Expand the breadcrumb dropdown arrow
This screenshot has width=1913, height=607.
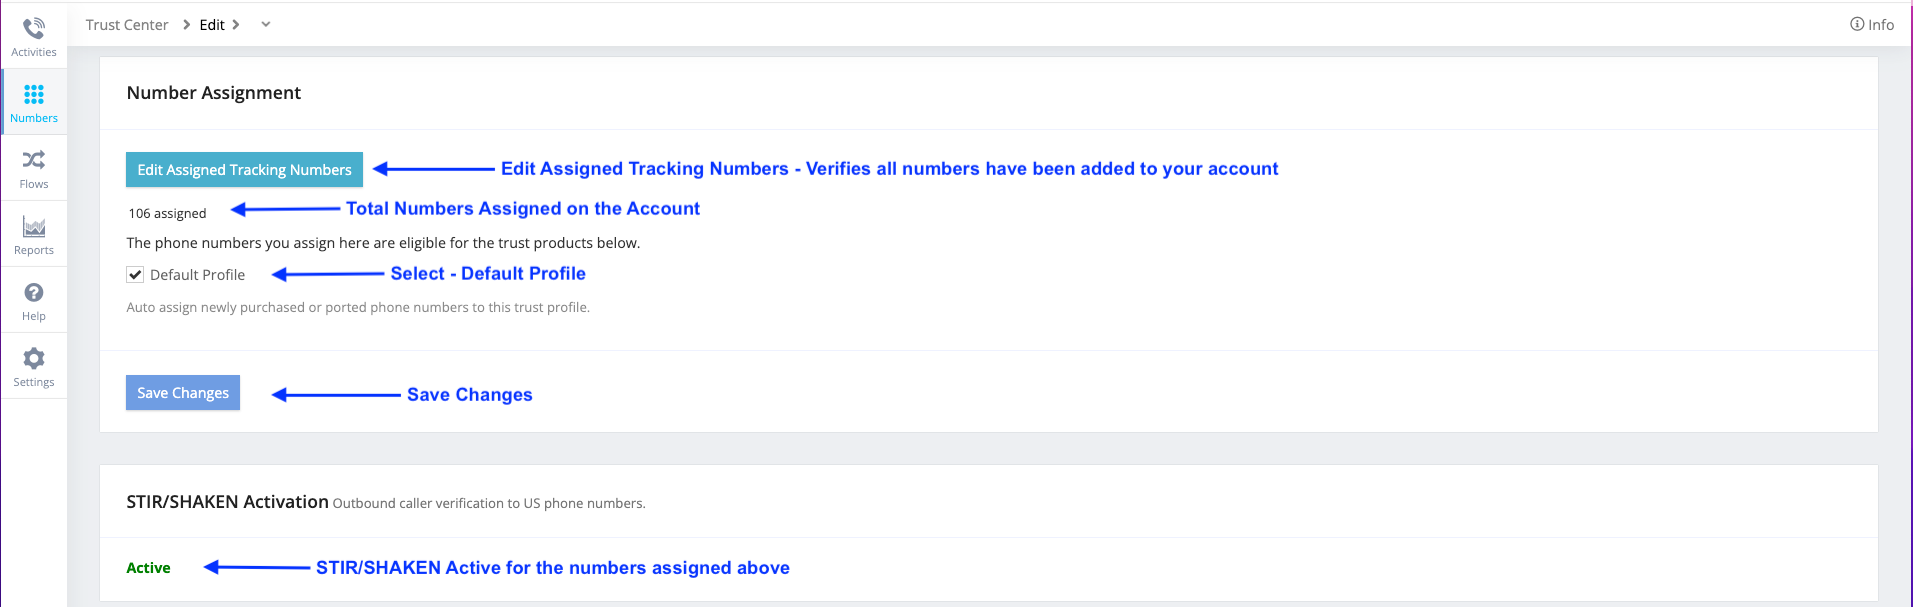[x=266, y=24]
